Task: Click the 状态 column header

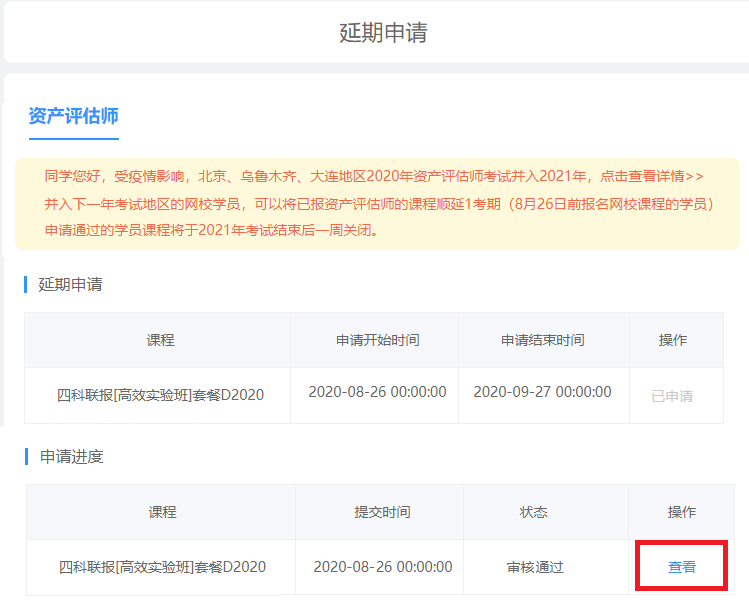Action: 533,512
